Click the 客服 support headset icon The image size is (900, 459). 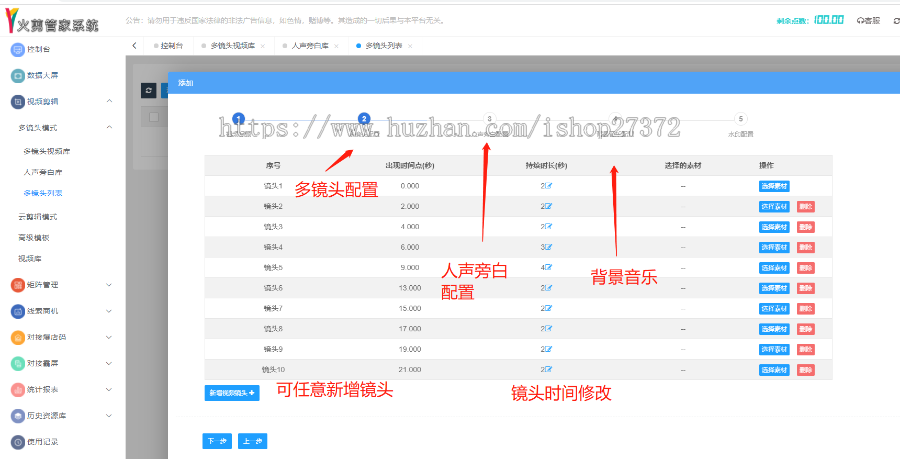tap(862, 20)
